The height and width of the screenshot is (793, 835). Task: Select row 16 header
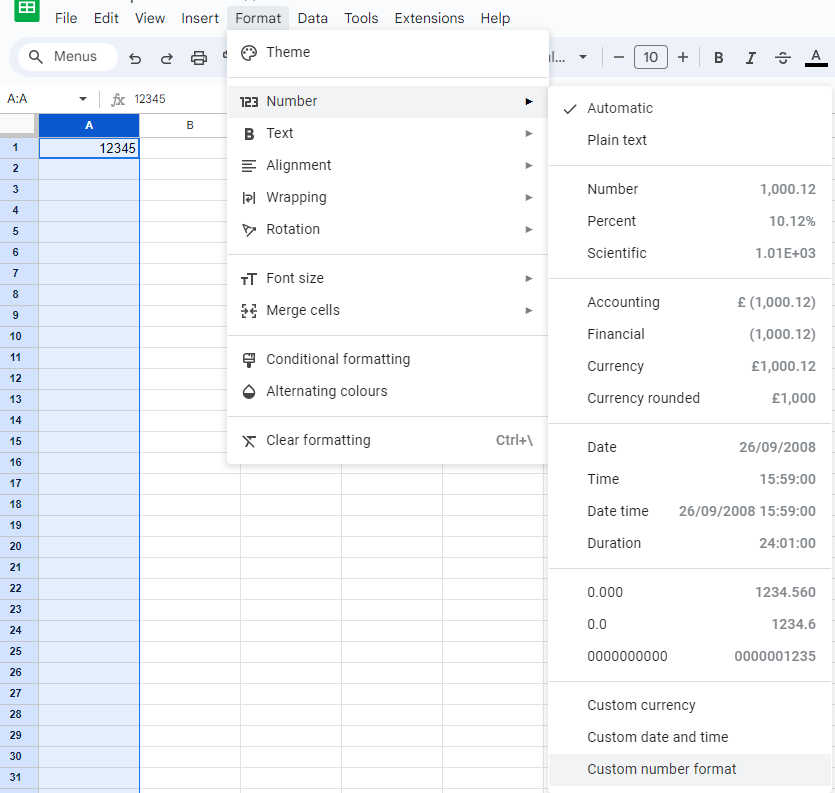point(19,462)
